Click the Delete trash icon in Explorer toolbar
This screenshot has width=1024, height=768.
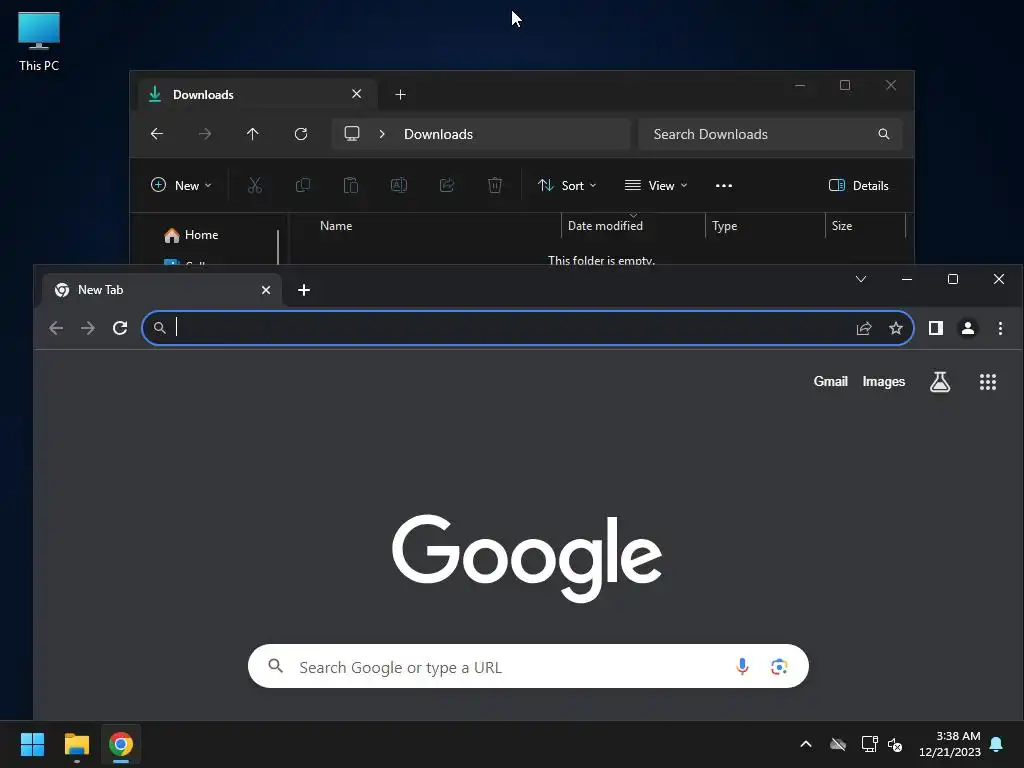495,185
